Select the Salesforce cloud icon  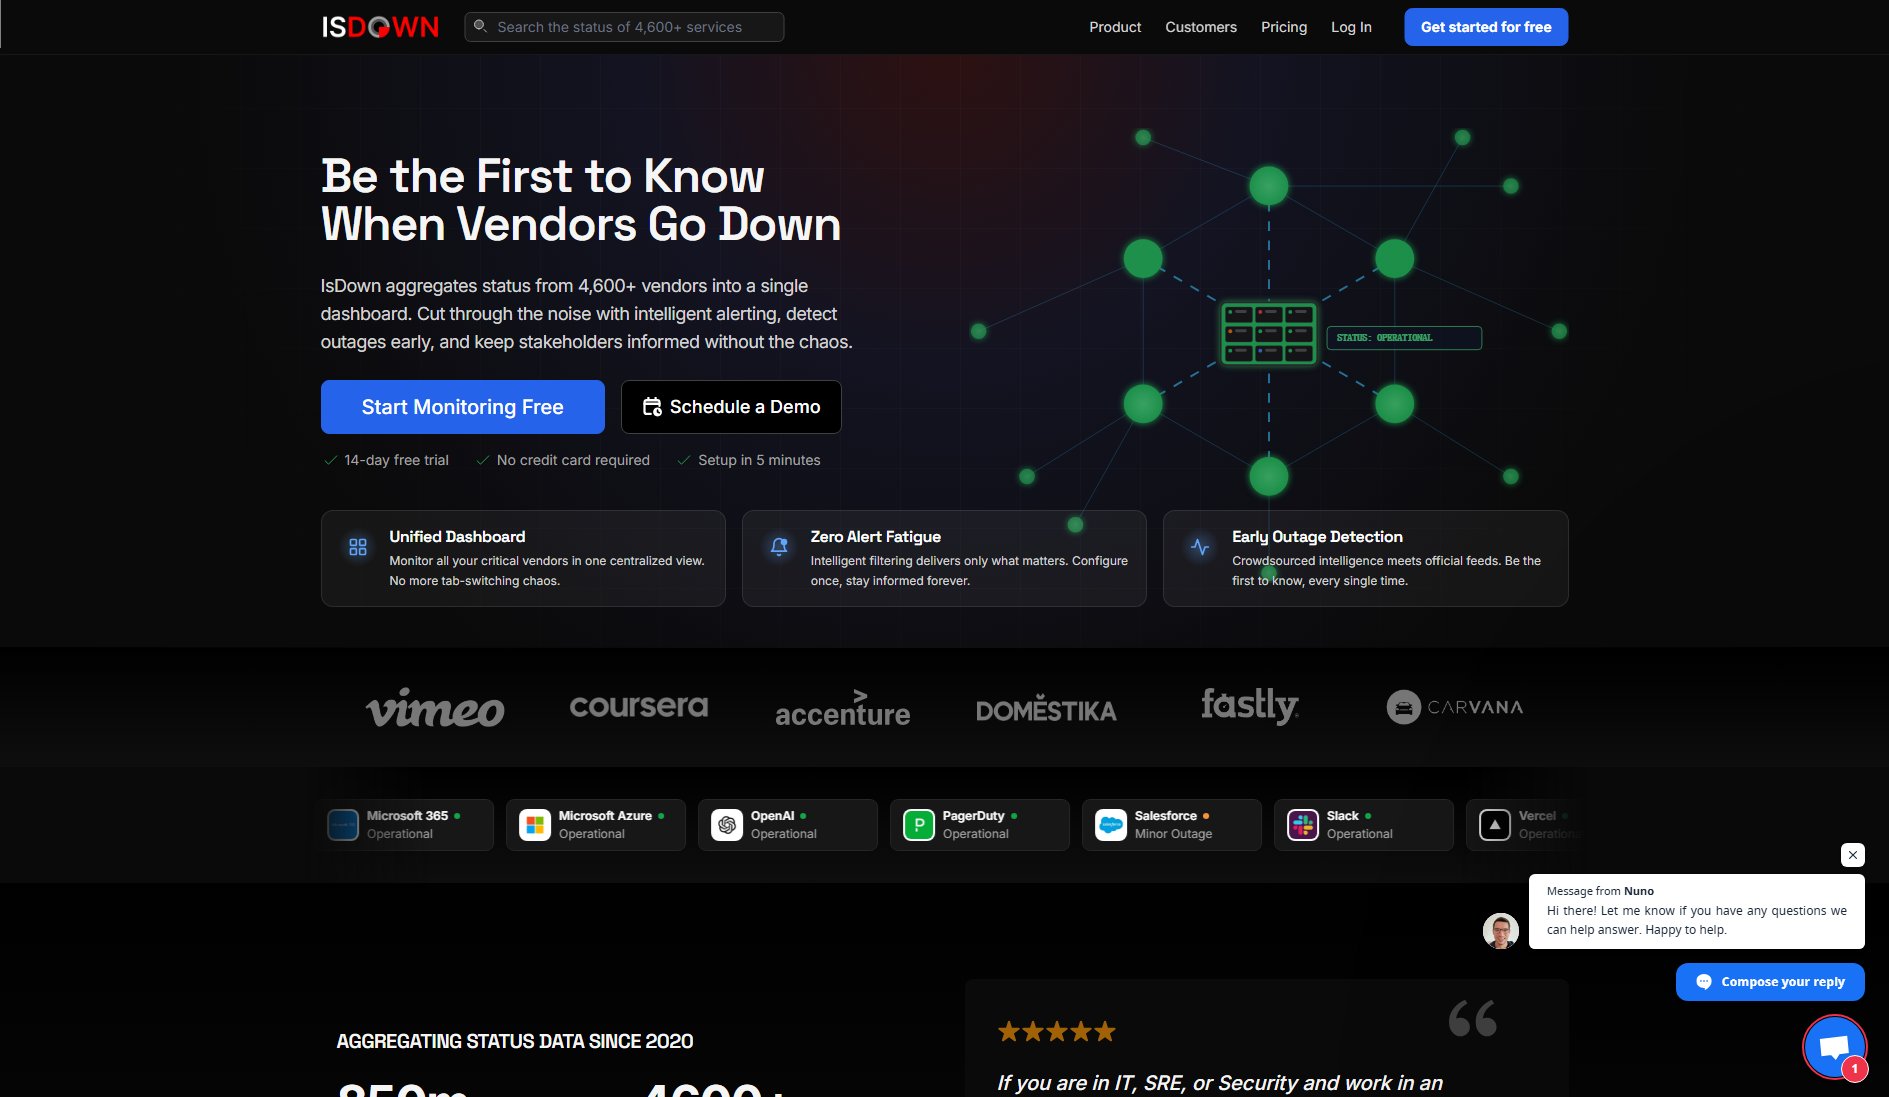point(1109,824)
